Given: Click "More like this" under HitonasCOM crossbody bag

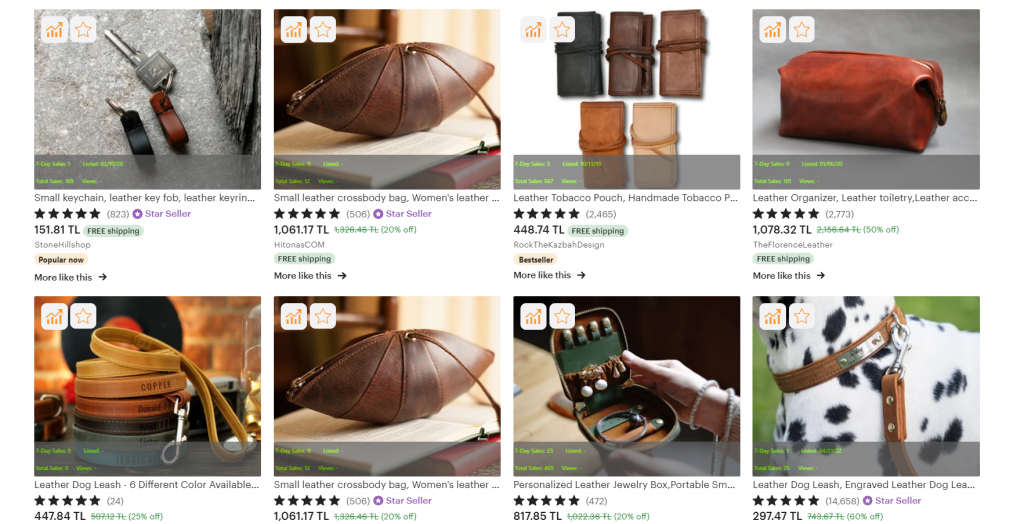Looking at the screenshot, I should tap(310, 276).
